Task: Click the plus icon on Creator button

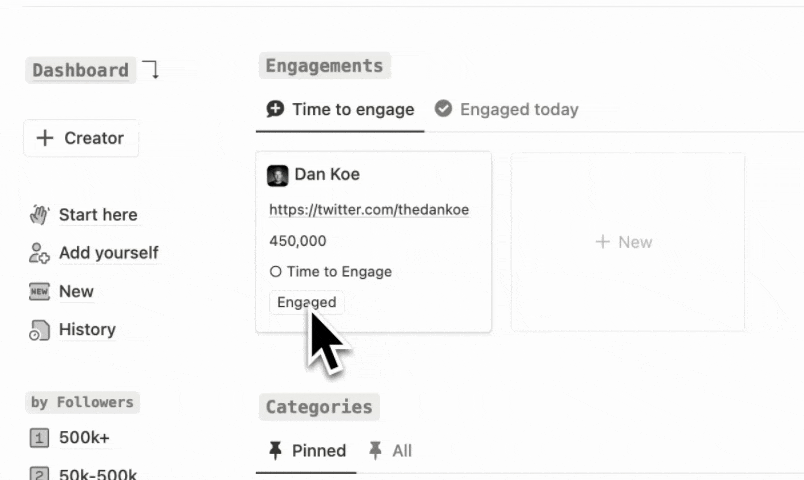Action: (x=45, y=138)
